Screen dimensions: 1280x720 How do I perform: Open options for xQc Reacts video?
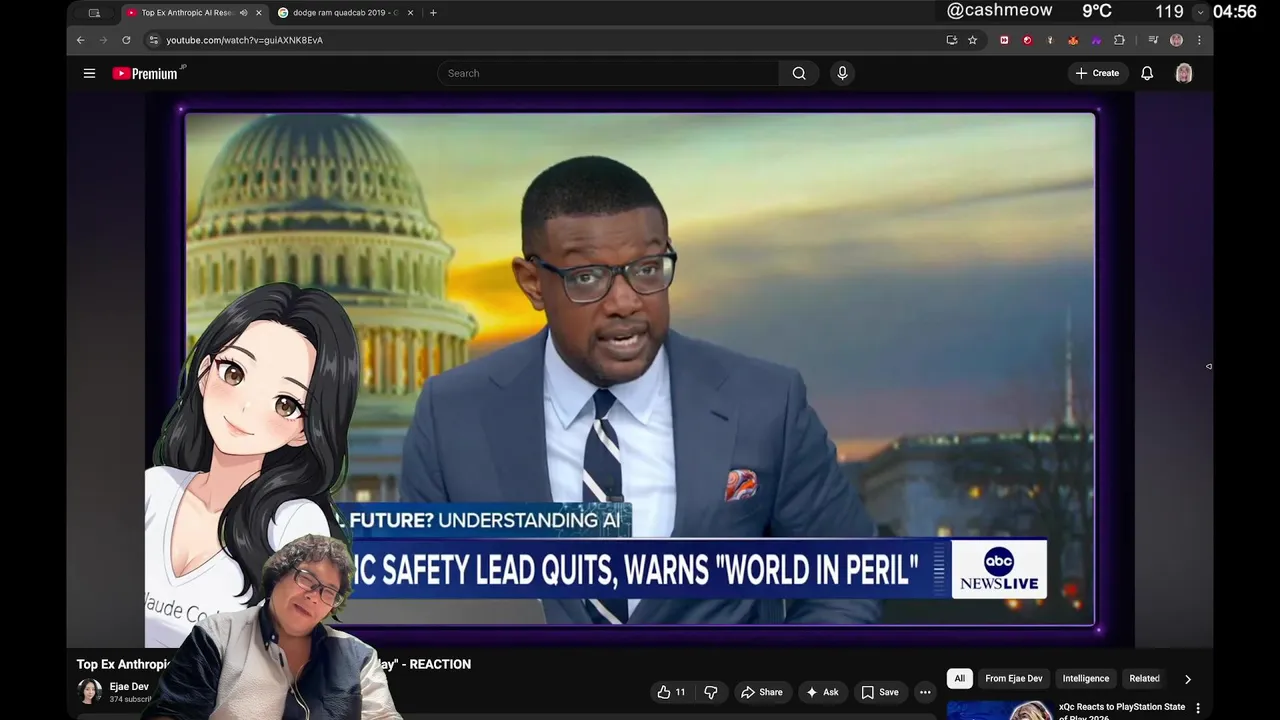pos(1198,709)
